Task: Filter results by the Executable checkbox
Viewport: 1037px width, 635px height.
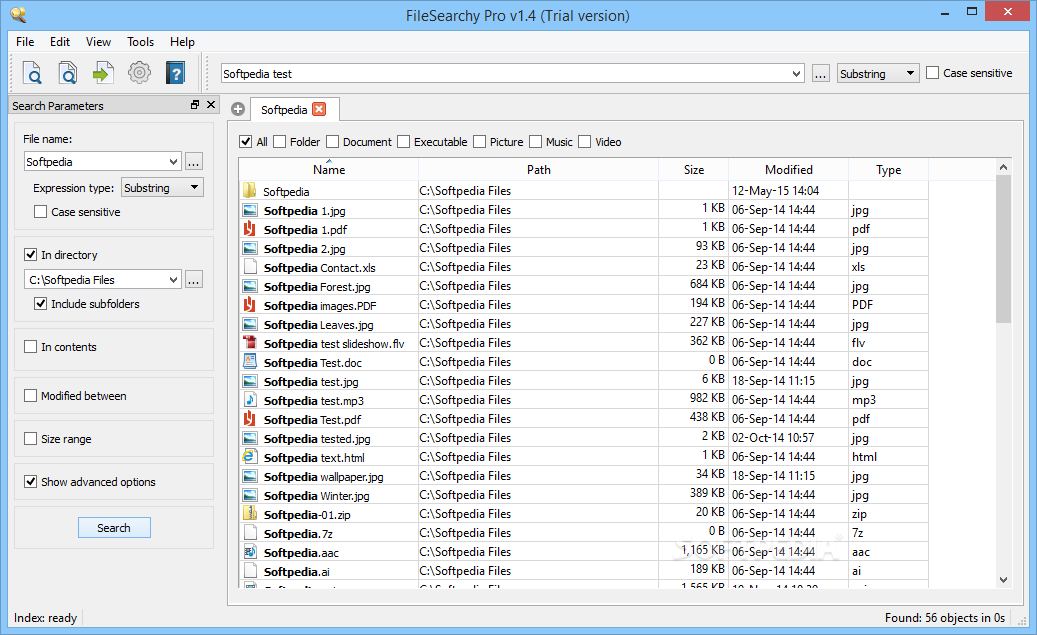Action: [403, 142]
